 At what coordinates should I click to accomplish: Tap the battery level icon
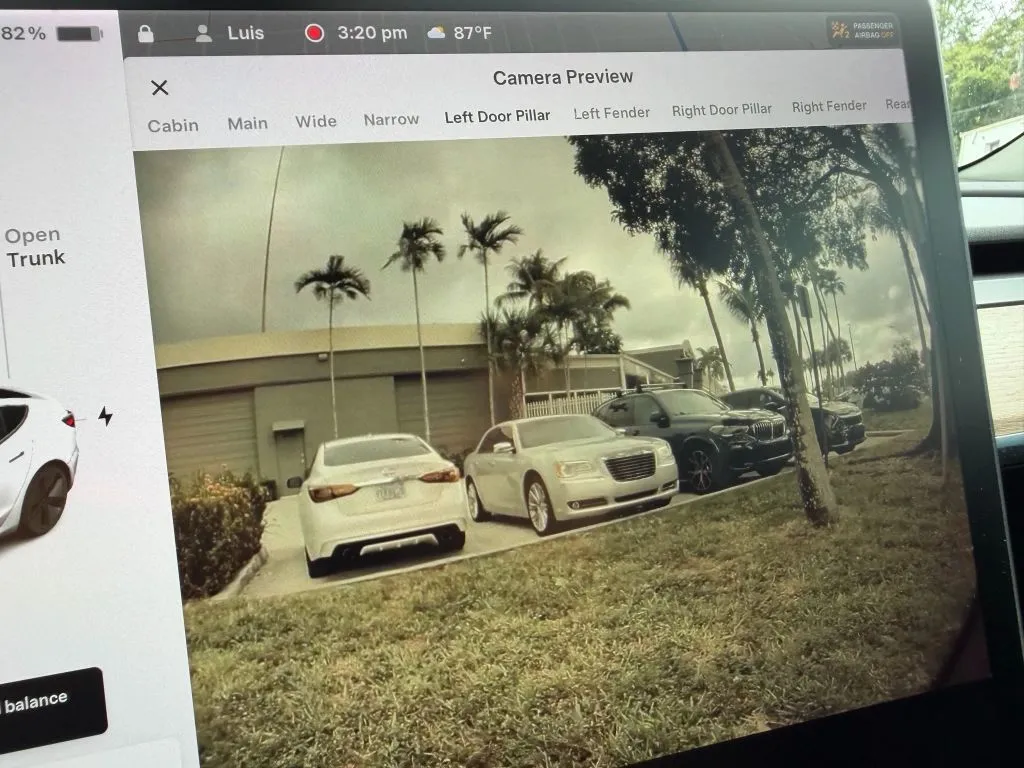tap(79, 34)
